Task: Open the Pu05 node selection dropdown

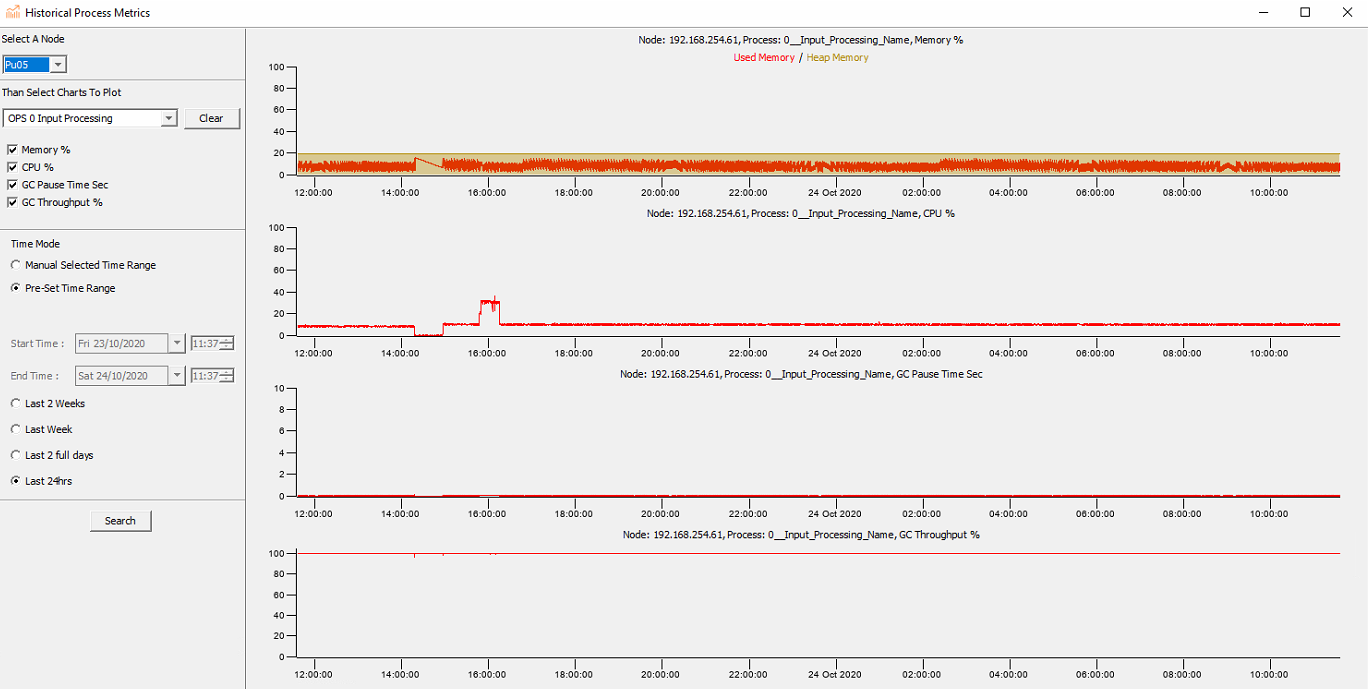Action: (56, 63)
